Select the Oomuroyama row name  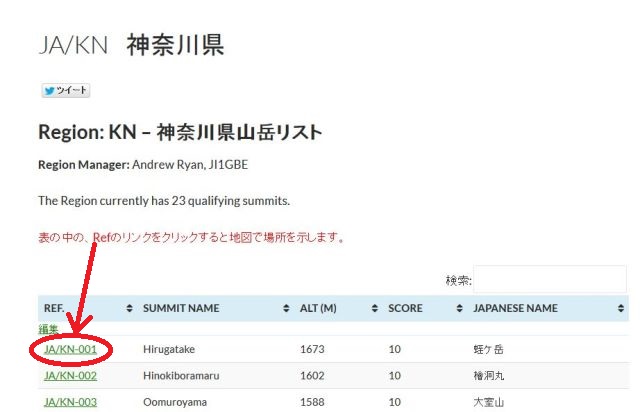[x=175, y=402]
